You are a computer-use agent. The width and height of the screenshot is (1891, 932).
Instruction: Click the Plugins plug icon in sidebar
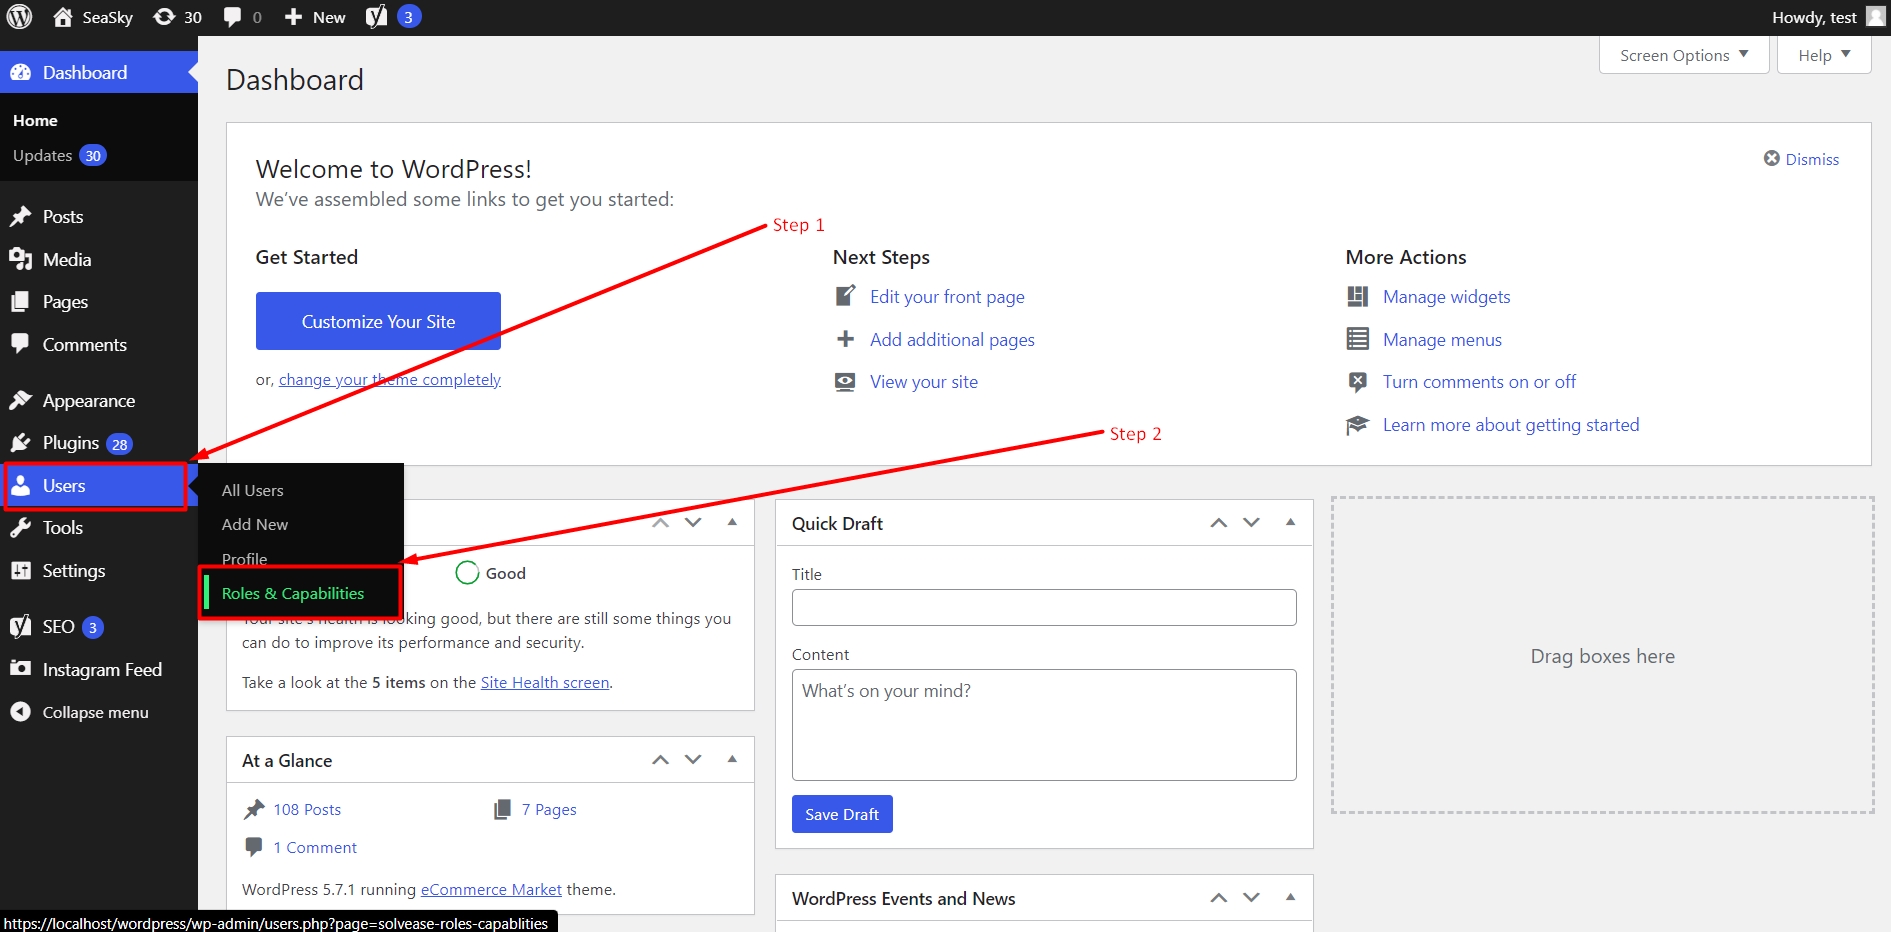tap(20, 442)
